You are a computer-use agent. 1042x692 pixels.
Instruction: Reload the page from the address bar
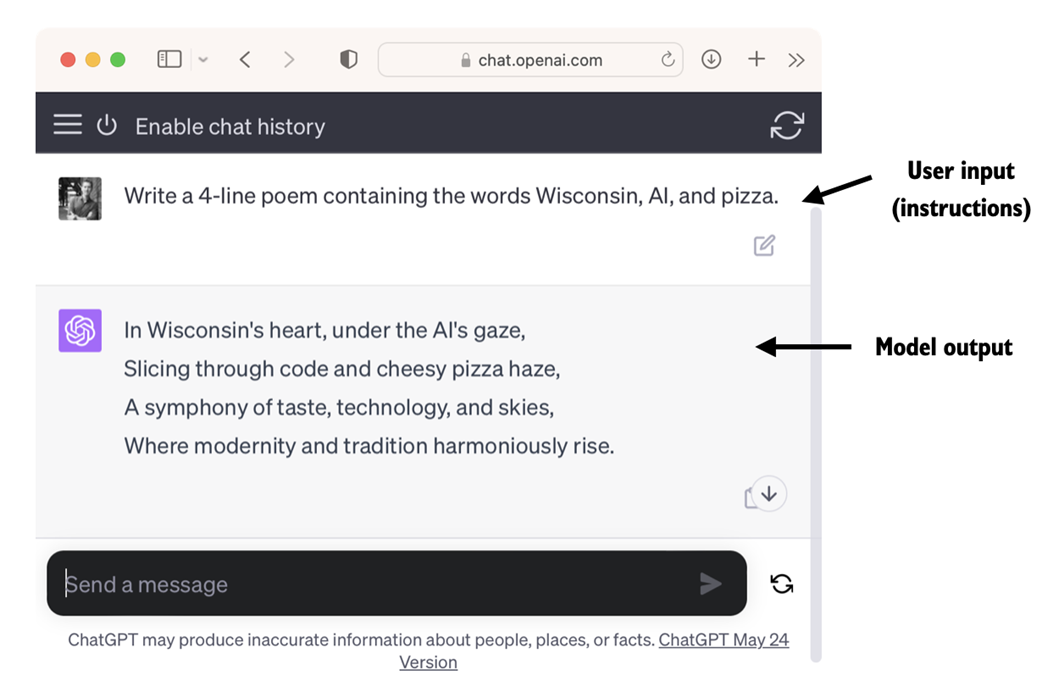click(x=668, y=60)
